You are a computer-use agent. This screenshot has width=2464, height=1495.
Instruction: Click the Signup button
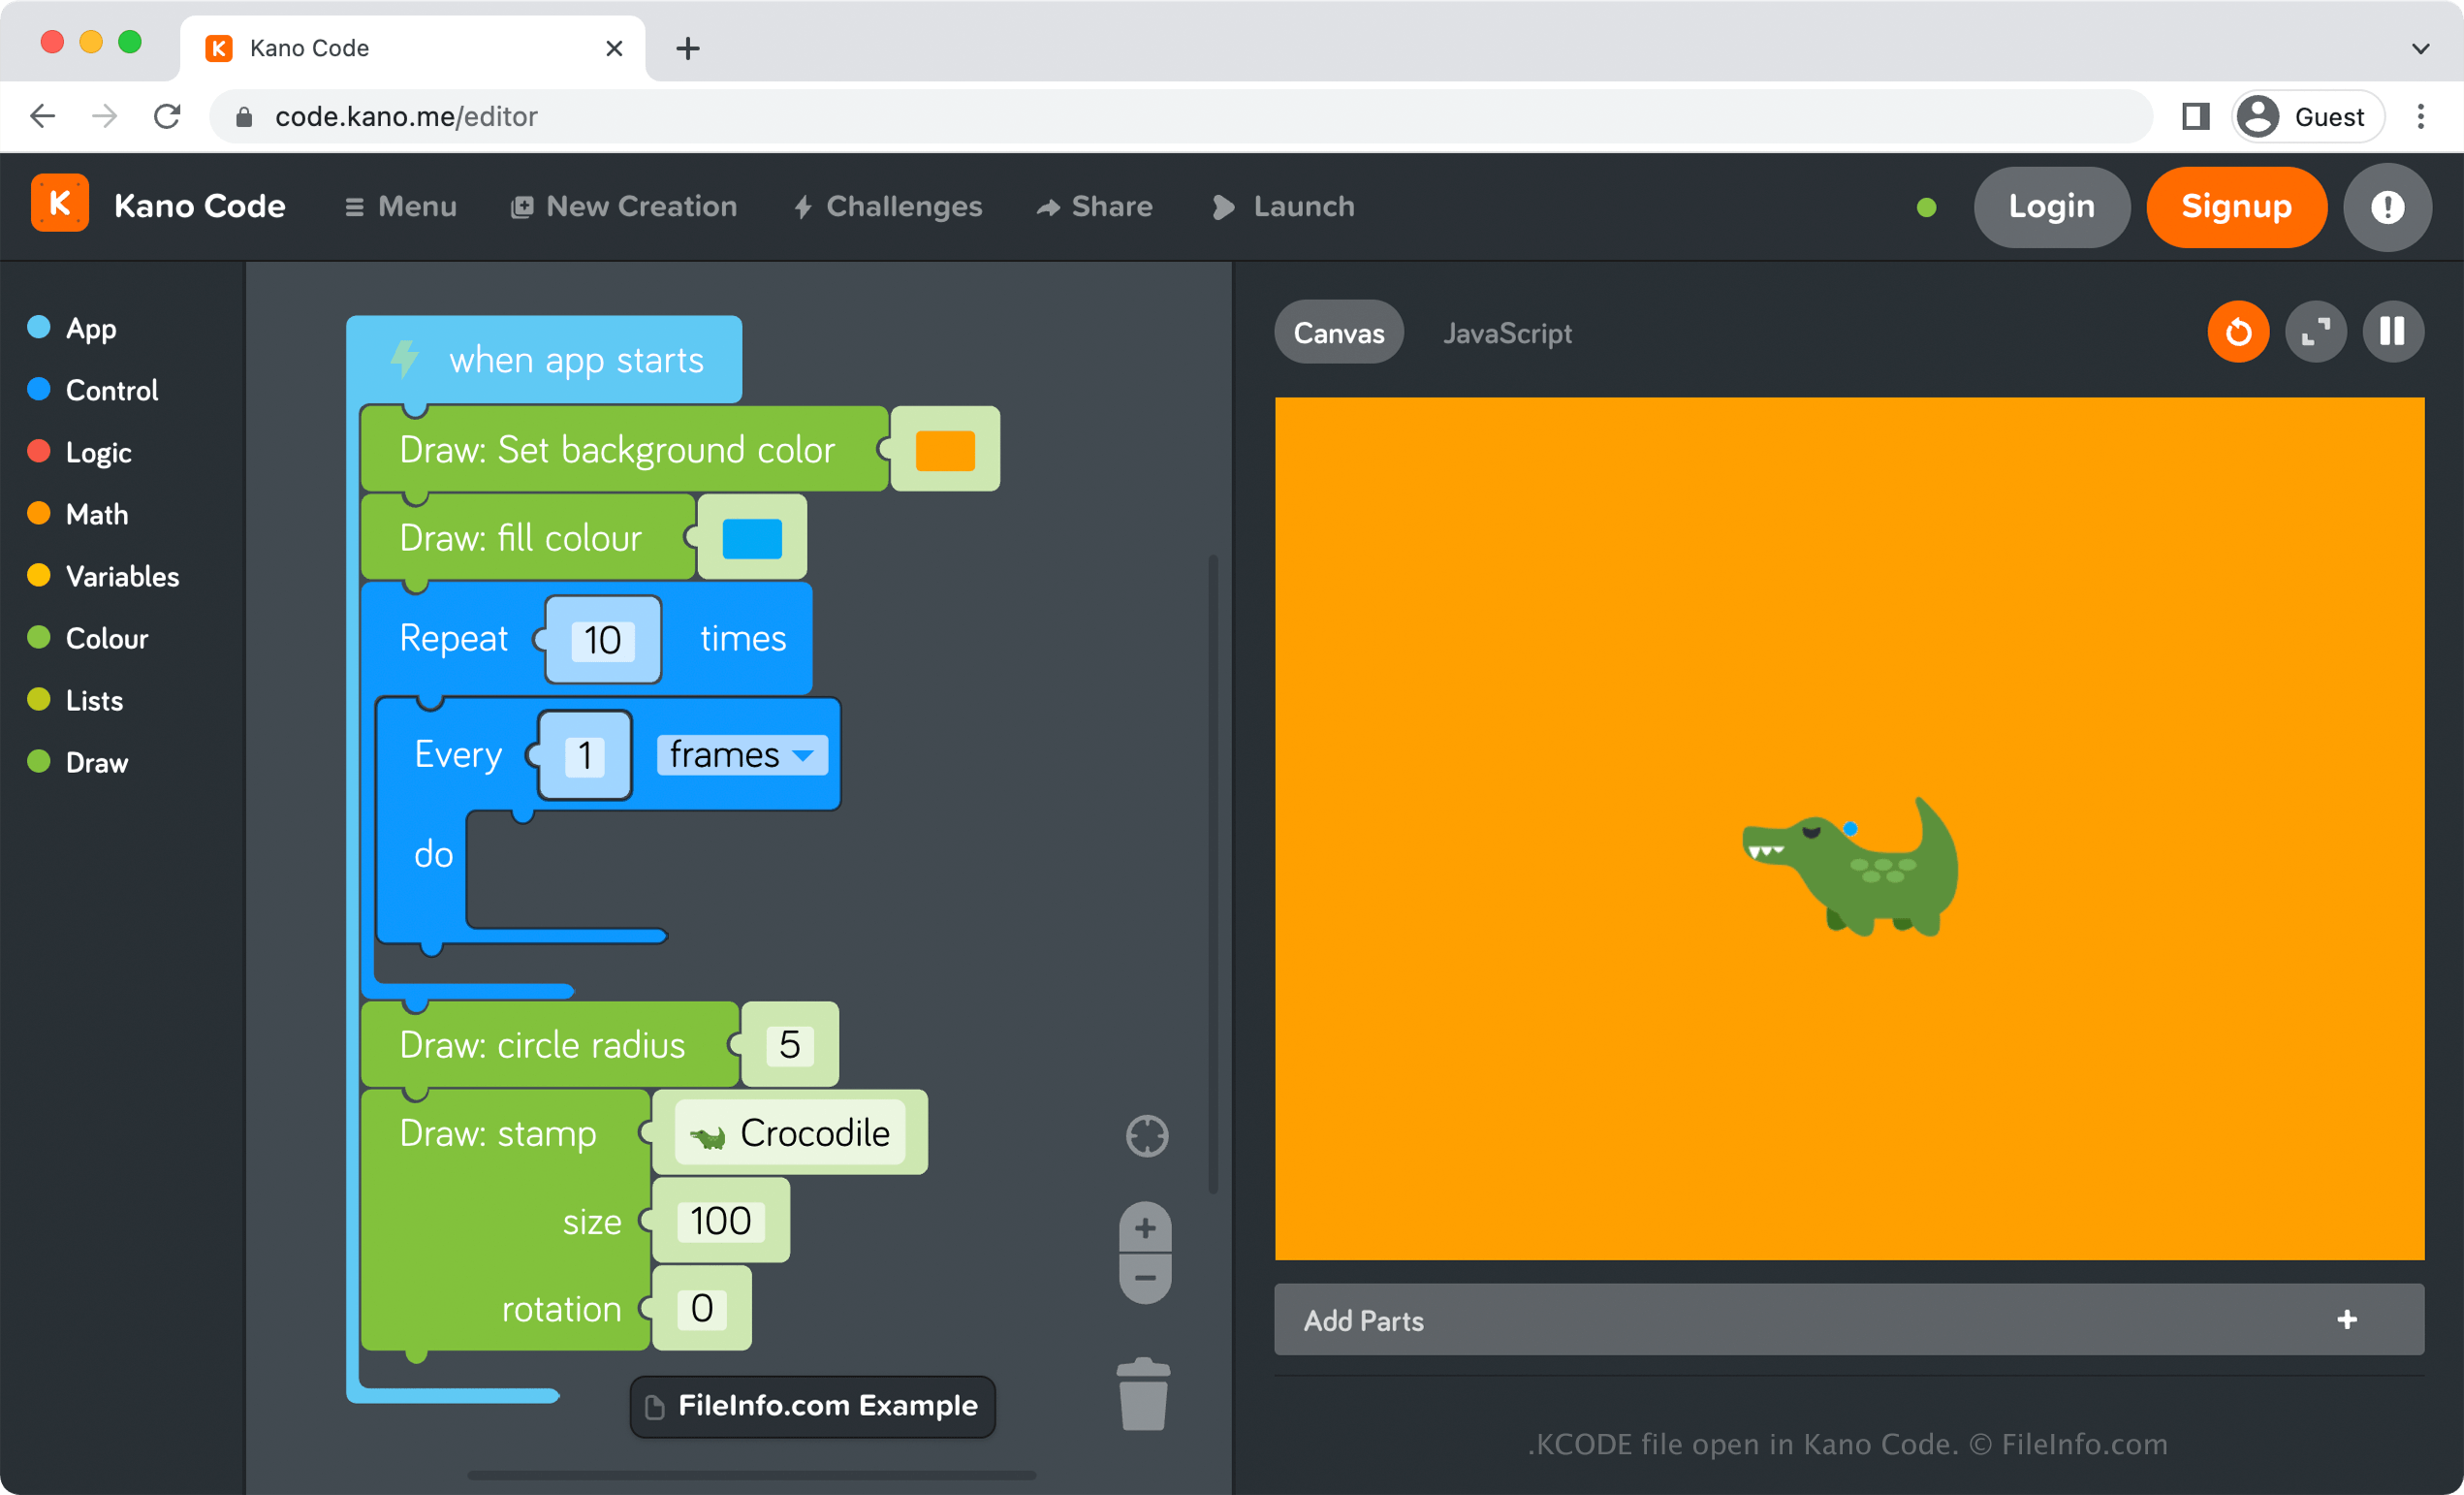pyautogui.click(x=2235, y=207)
